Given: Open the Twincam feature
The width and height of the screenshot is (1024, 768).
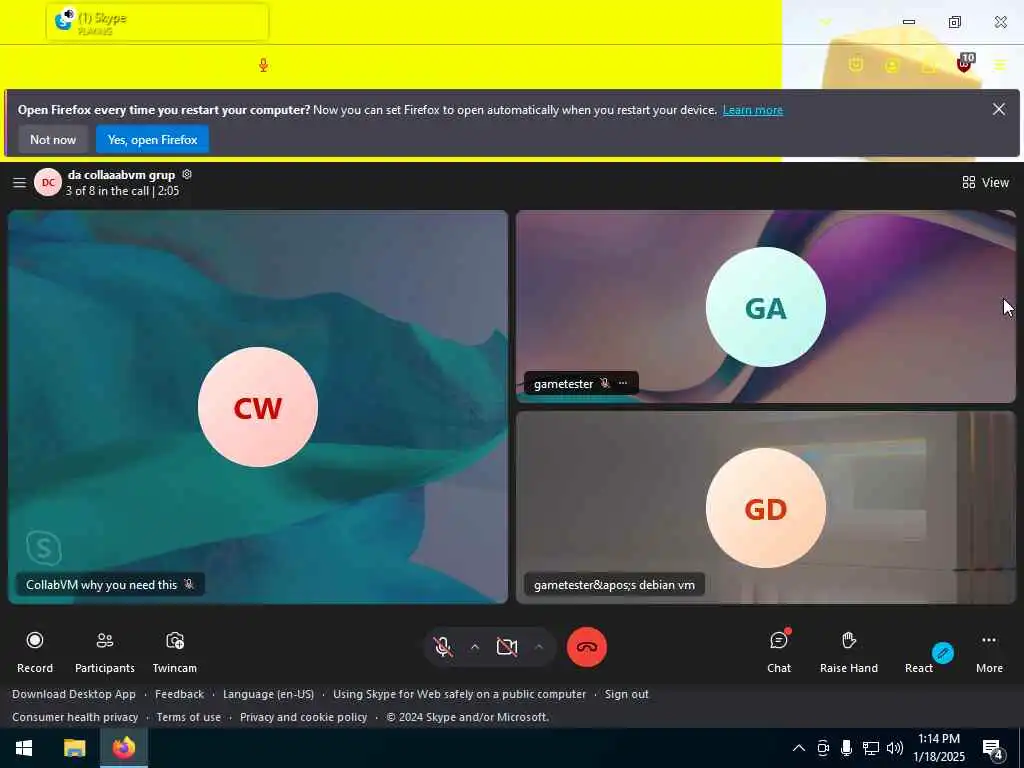Looking at the screenshot, I should (x=174, y=651).
